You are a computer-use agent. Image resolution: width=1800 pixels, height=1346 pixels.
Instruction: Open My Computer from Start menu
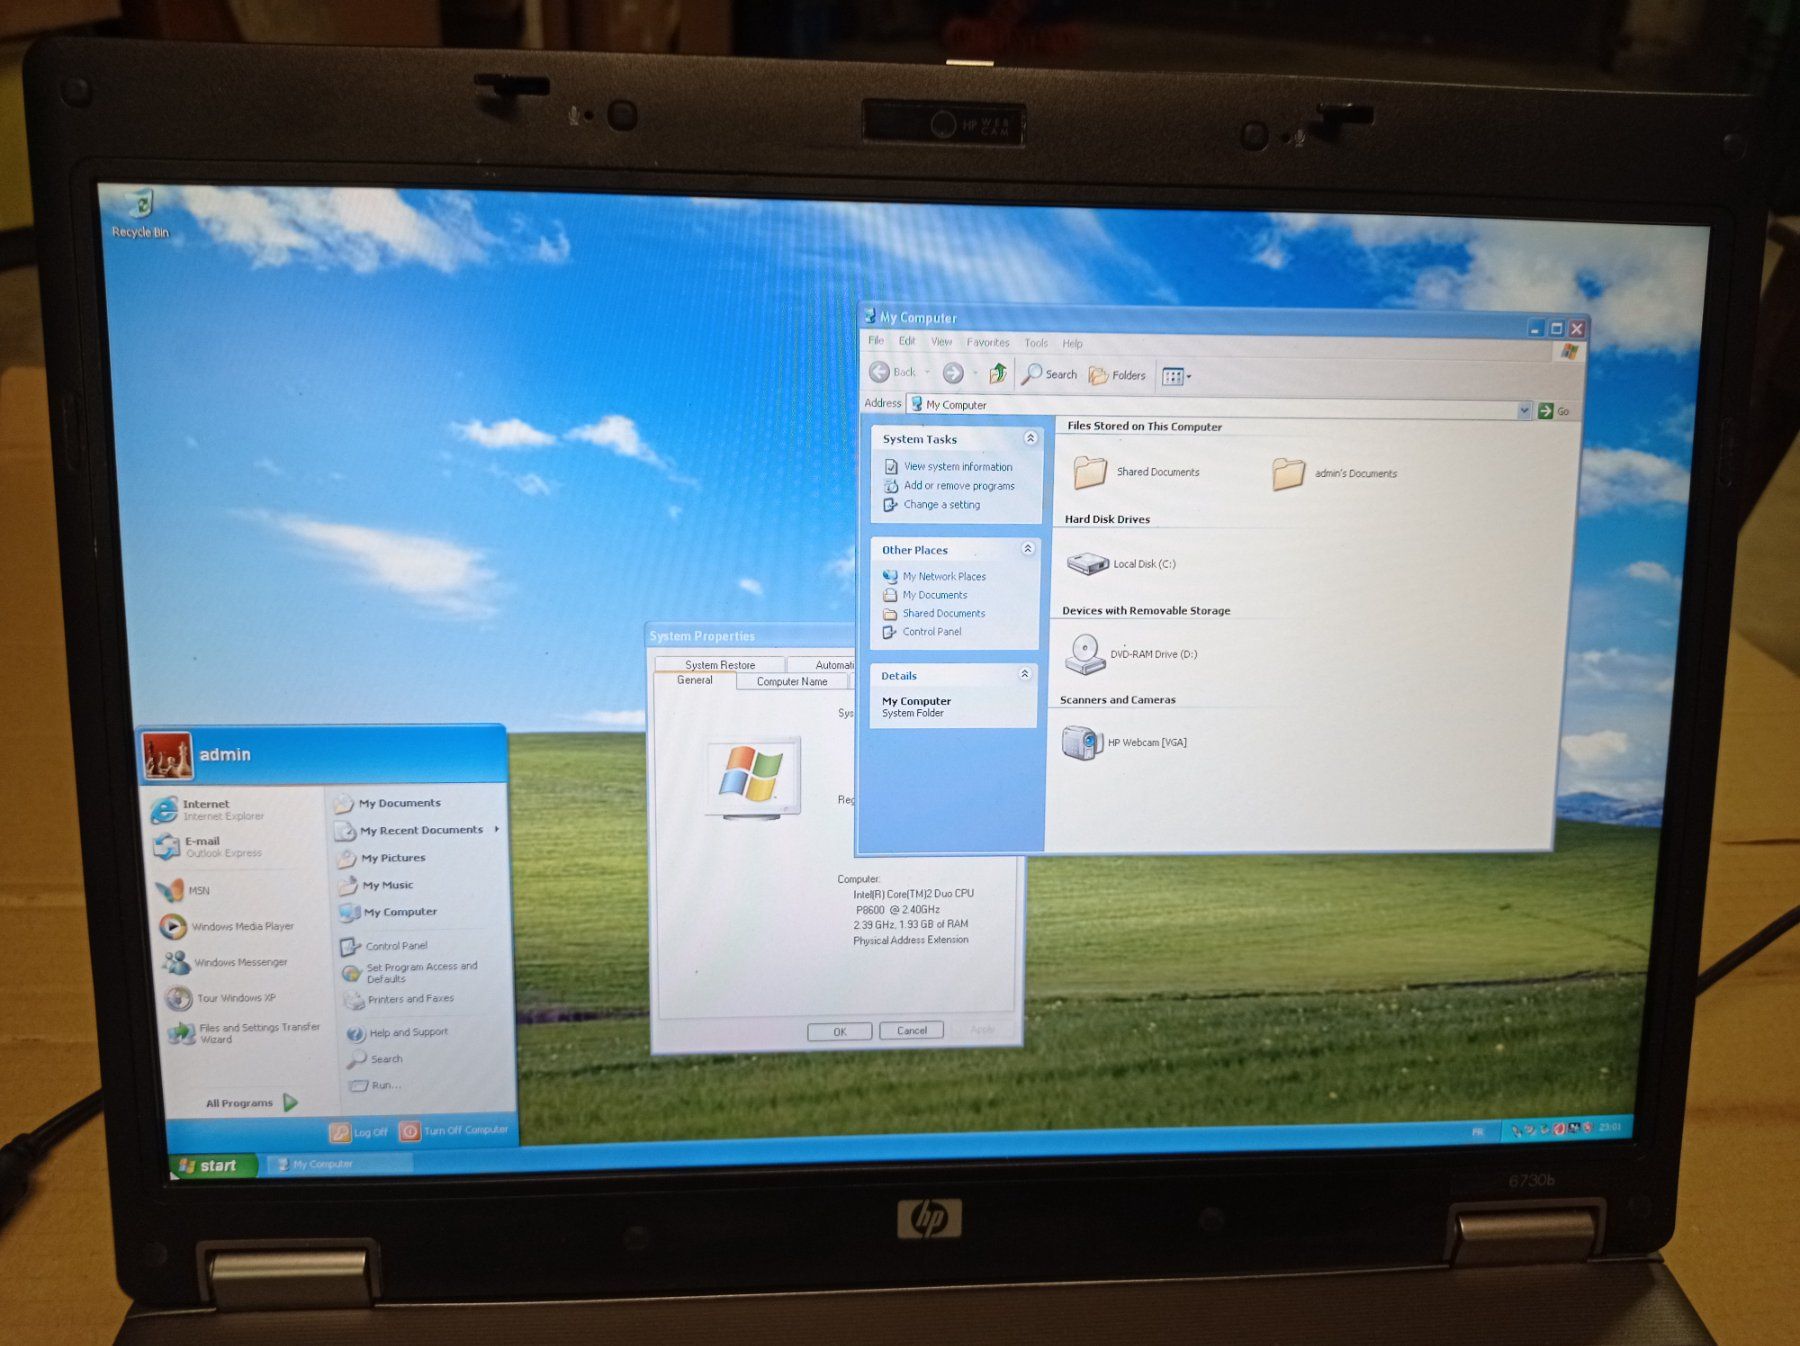[x=389, y=911]
